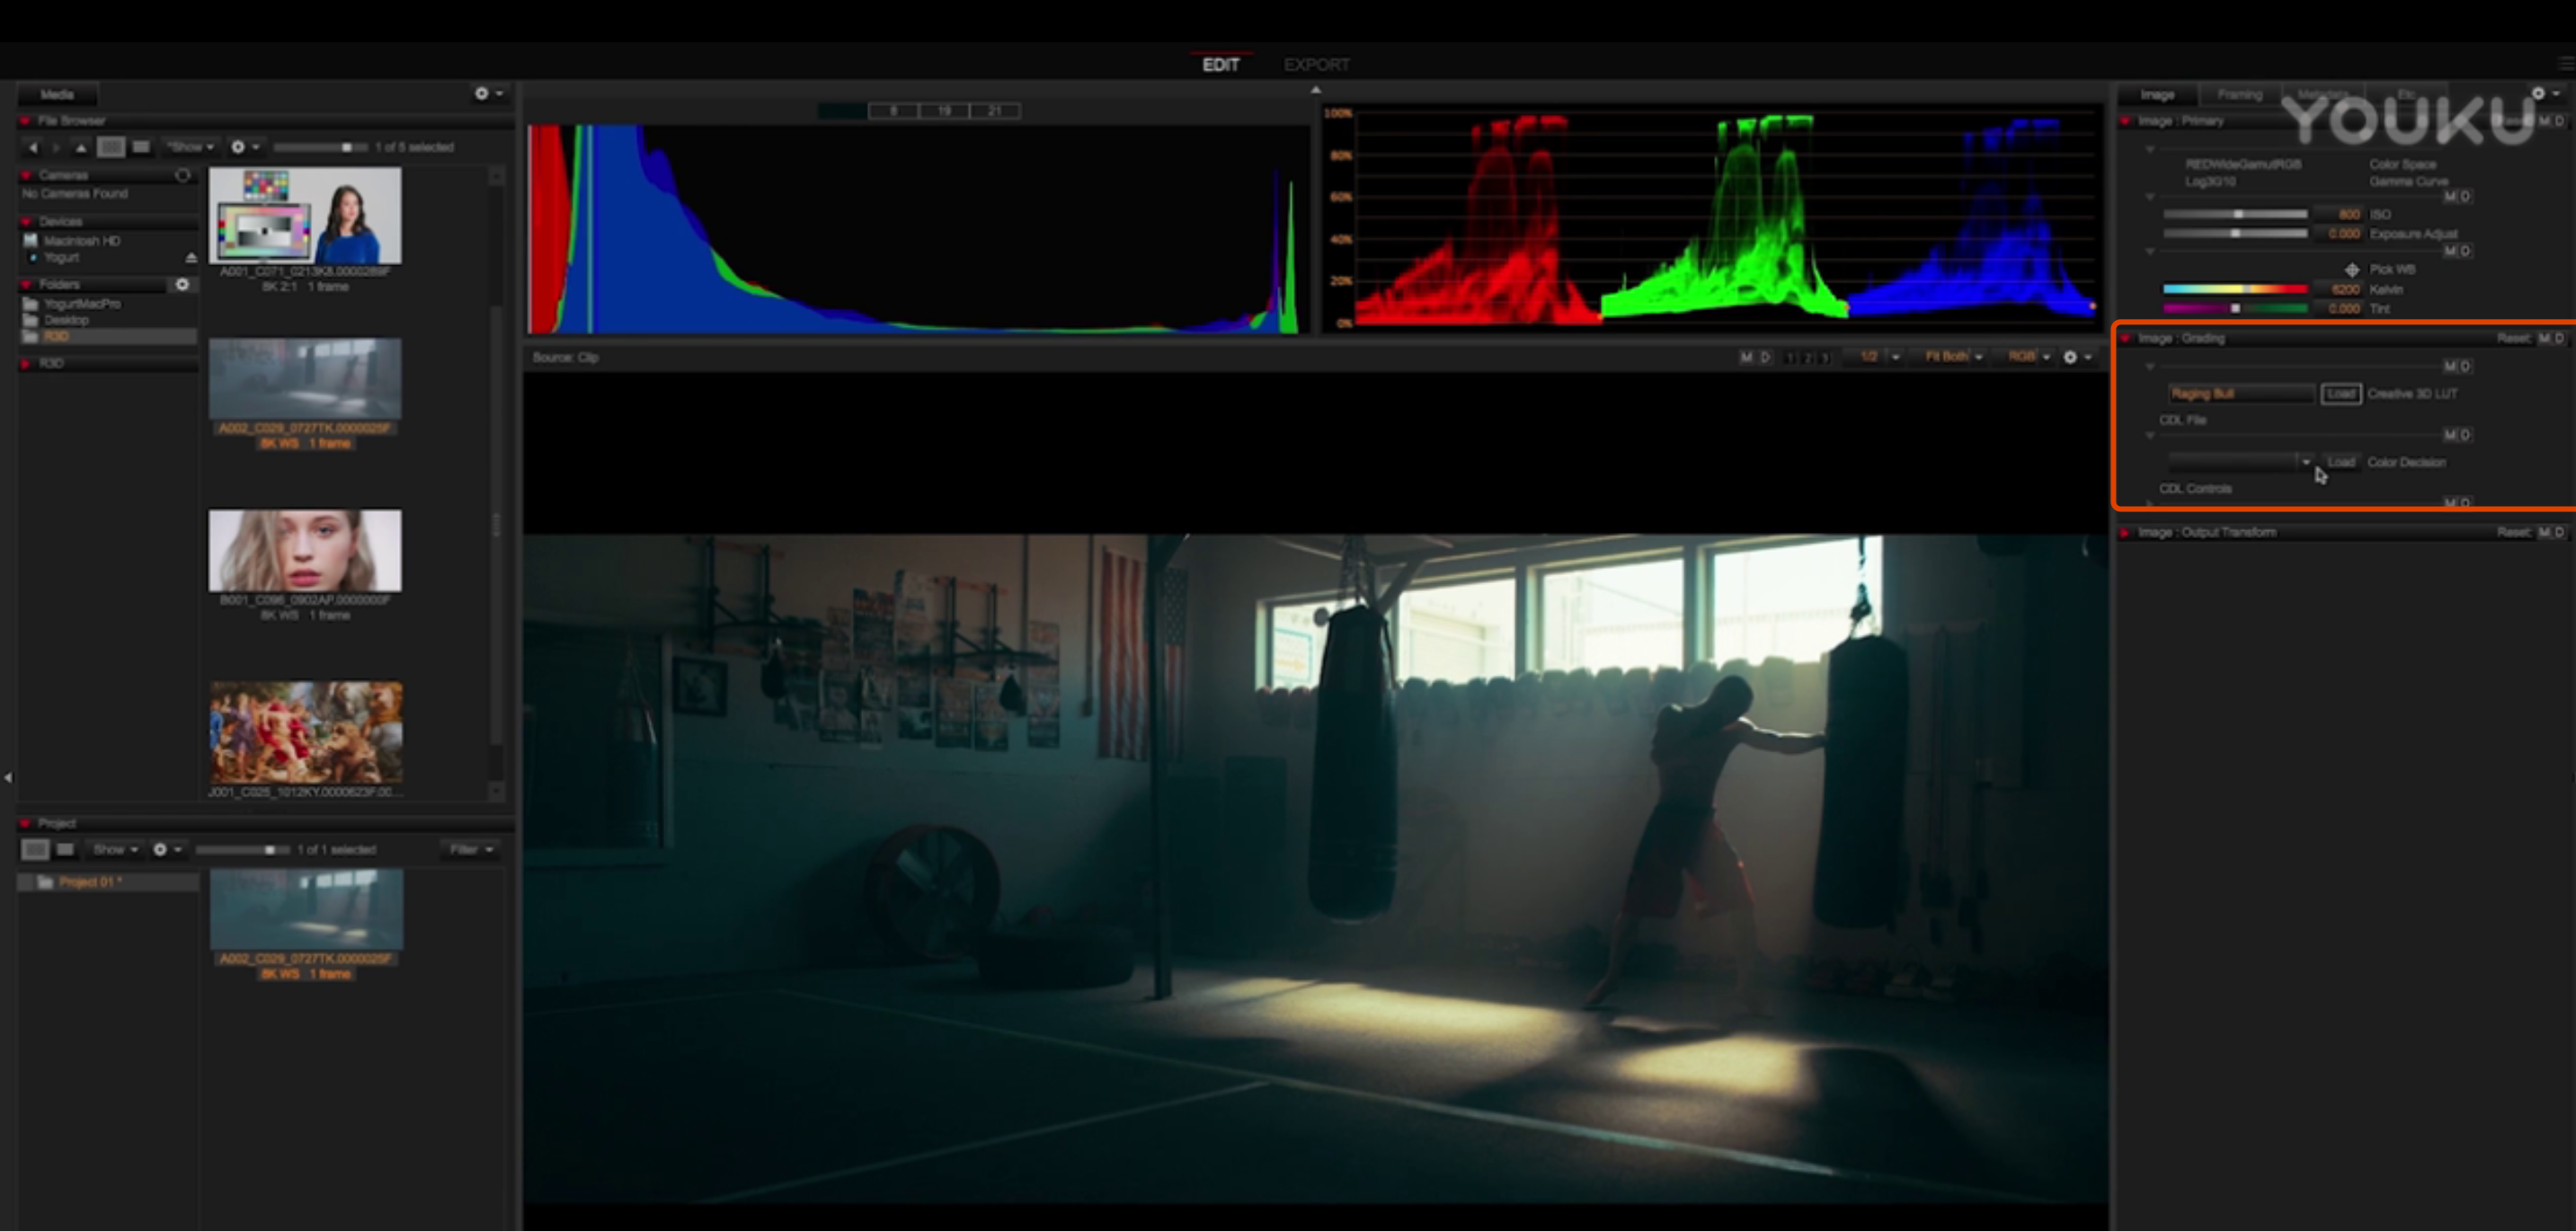Switch File Browser to list view

[141, 147]
